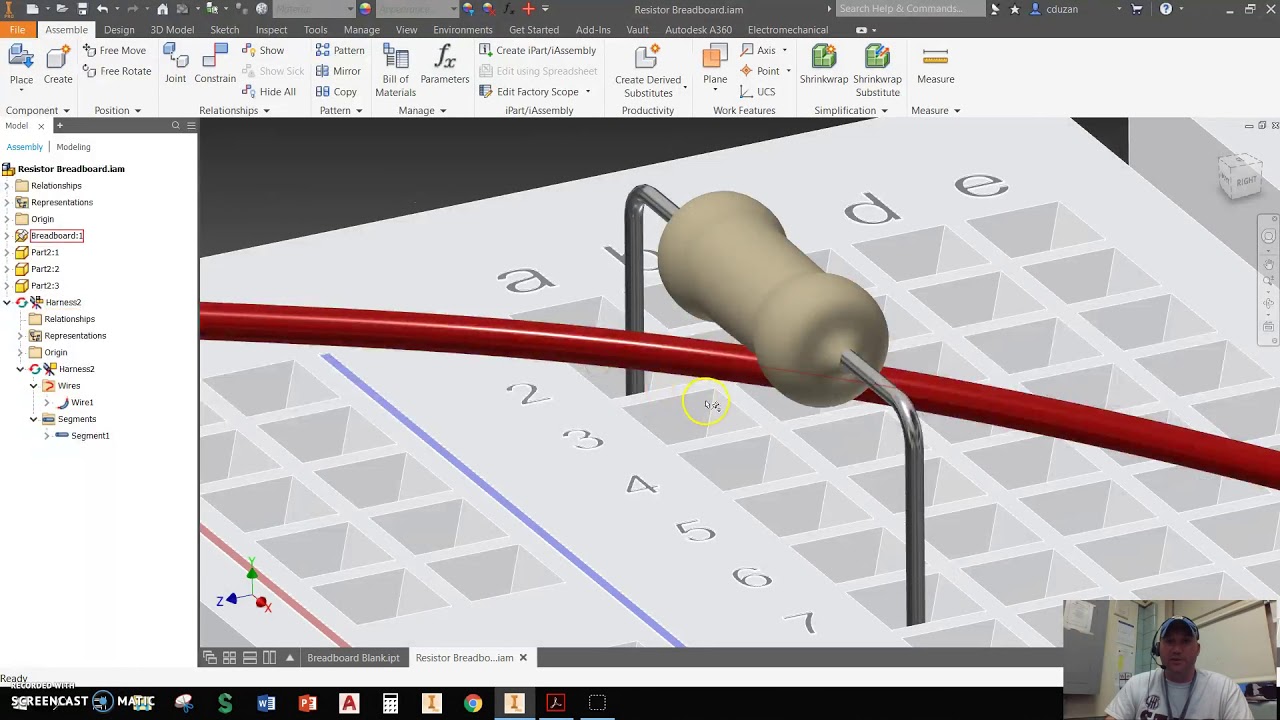Select the Modeling browser view

73,147
